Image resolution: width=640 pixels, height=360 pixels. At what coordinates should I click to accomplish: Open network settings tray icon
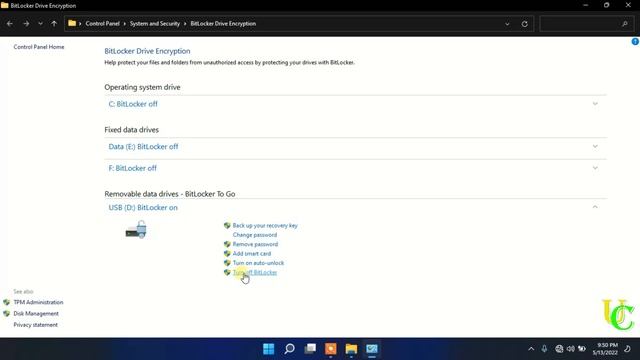pyautogui.click(x=559, y=349)
